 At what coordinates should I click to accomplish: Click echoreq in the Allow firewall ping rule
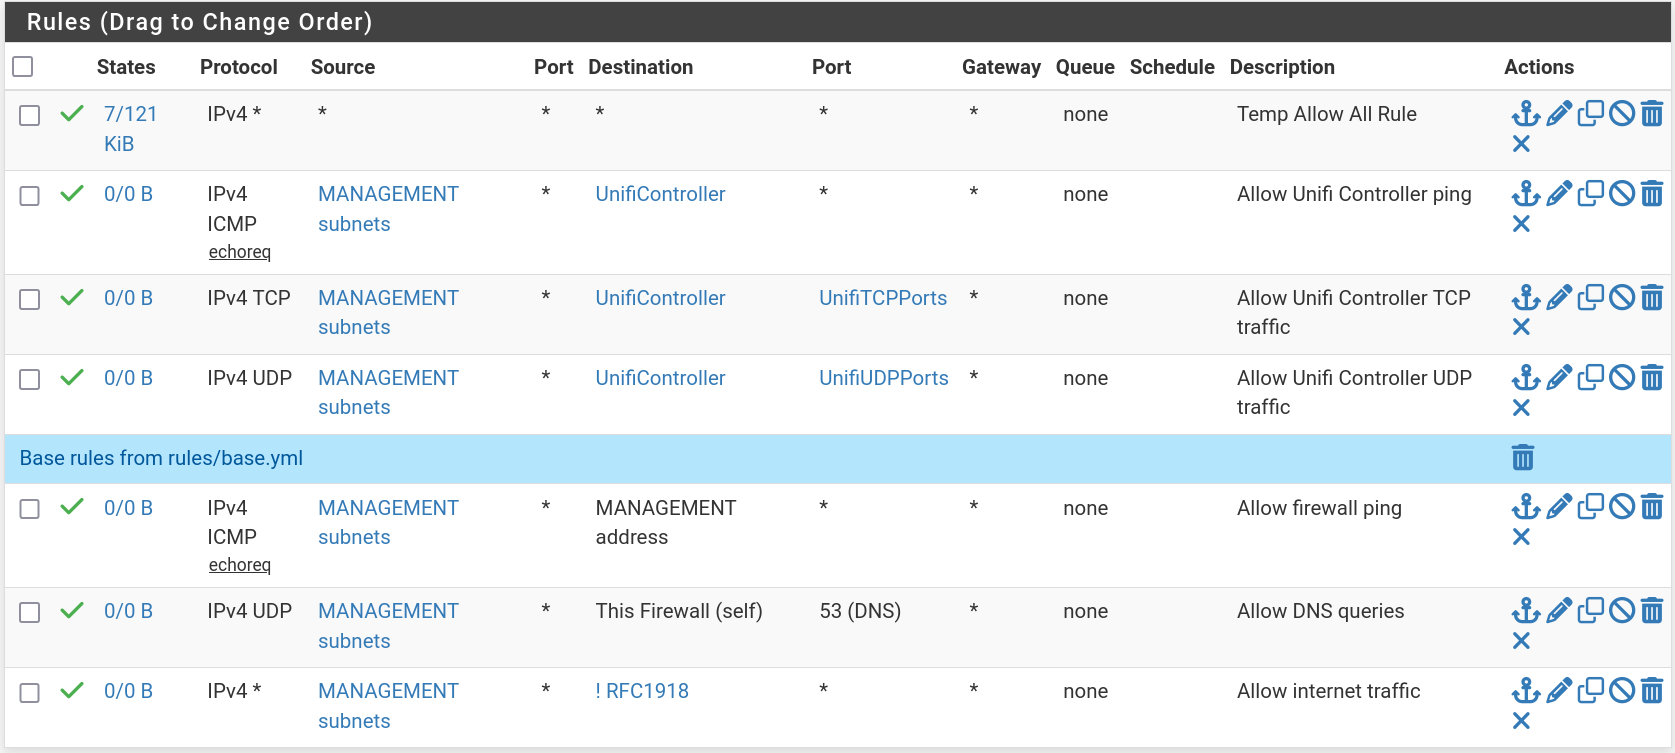click(240, 565)
